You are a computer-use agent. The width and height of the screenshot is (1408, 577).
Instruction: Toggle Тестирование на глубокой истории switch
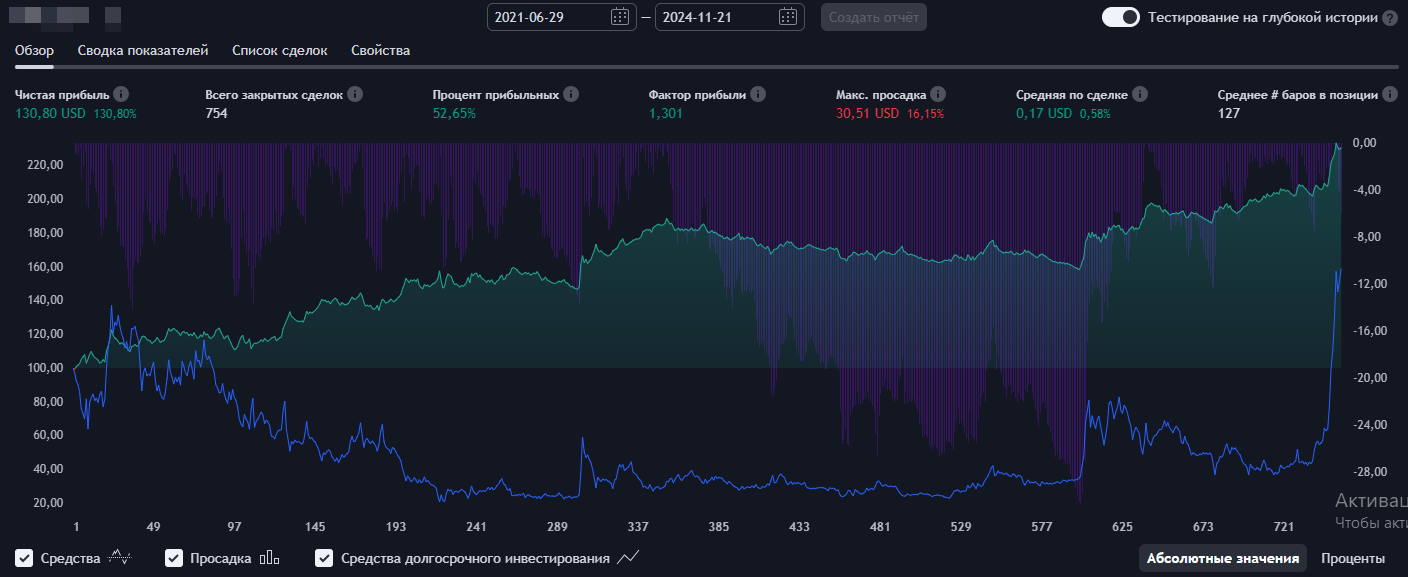(1120, 17)
